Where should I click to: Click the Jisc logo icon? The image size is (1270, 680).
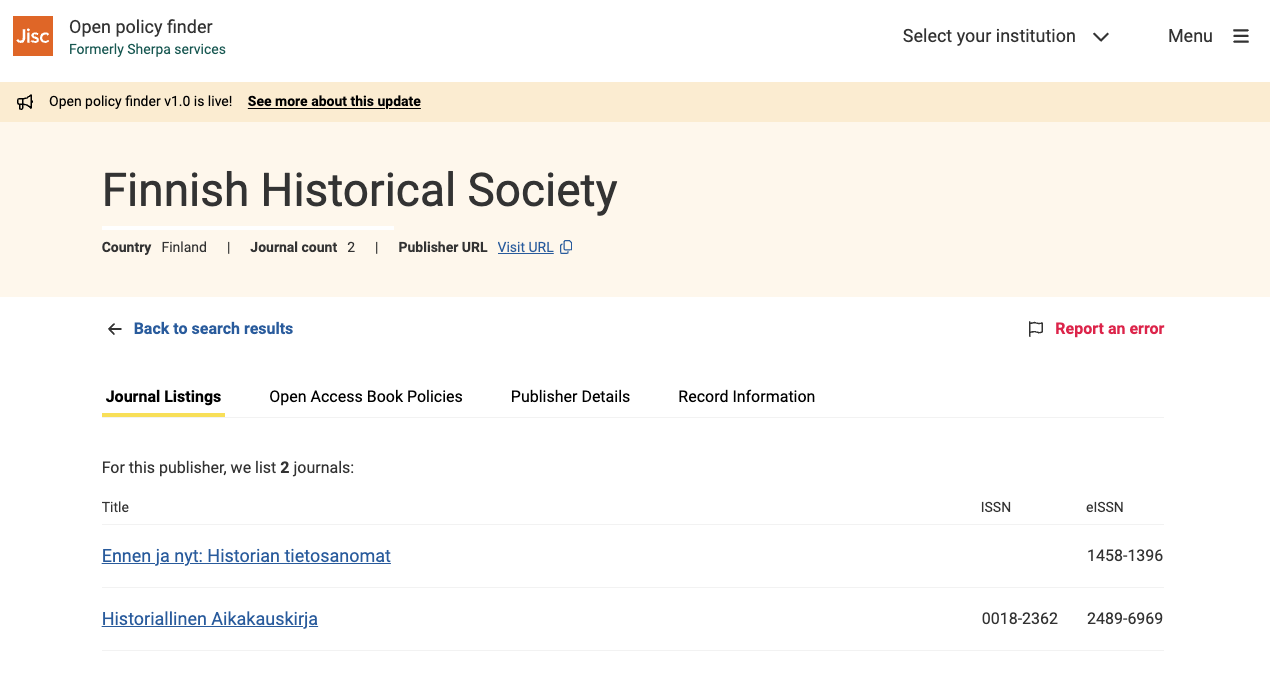33,36
